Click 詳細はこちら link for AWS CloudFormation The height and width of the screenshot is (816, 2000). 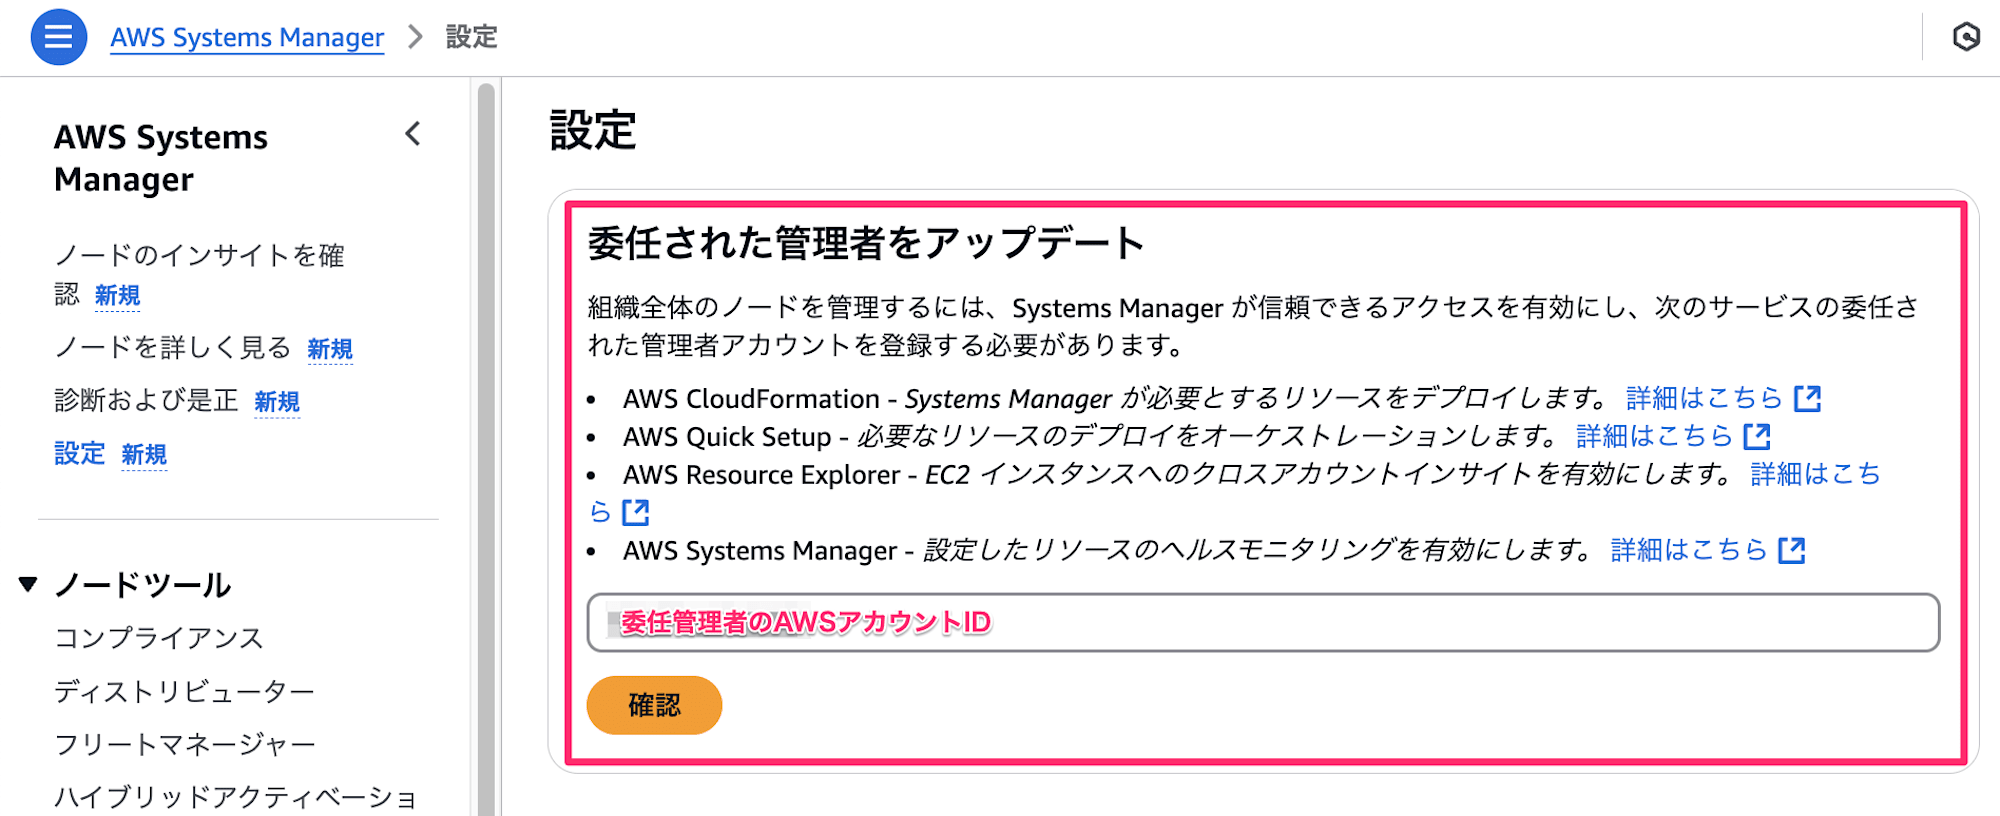[1704, 398]
